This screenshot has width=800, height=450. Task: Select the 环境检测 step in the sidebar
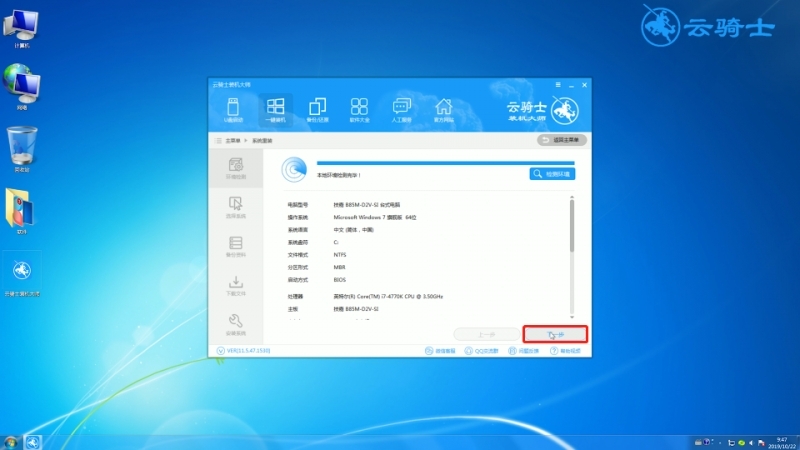tap(236, 168)
